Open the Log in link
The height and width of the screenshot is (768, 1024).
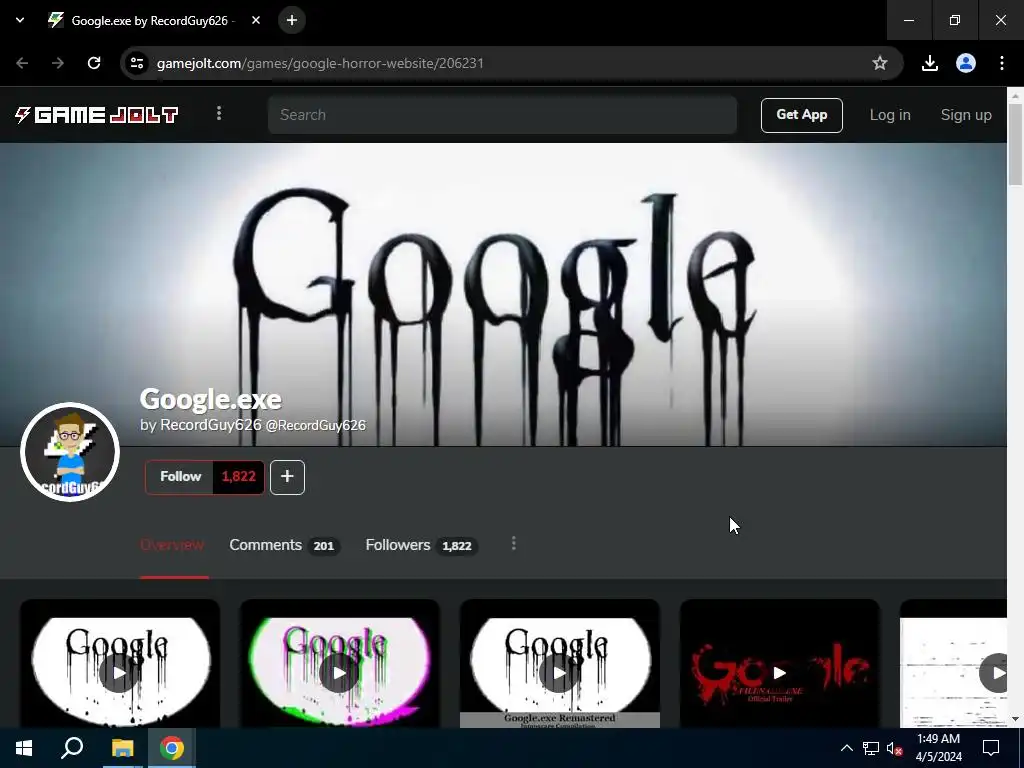889,115
